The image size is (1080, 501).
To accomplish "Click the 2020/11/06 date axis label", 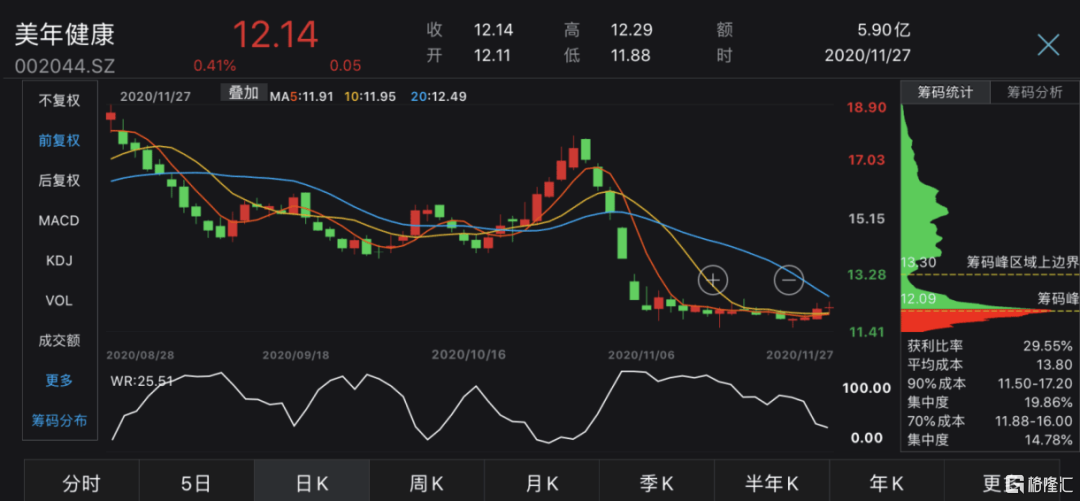I will click(641, 355).
